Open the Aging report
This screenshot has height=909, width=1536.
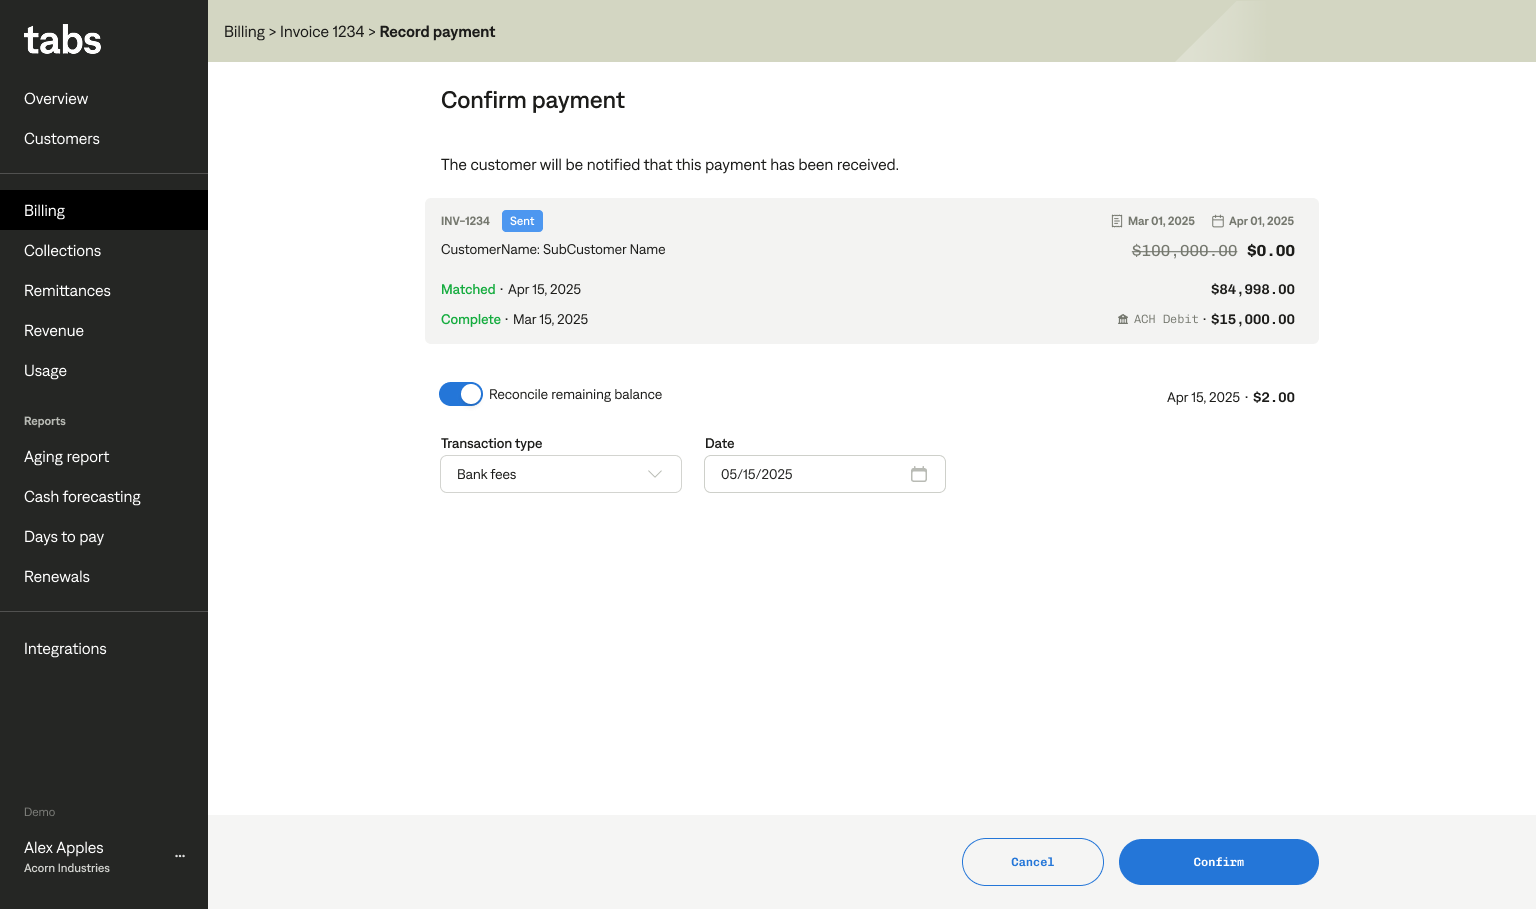(67, 457)
